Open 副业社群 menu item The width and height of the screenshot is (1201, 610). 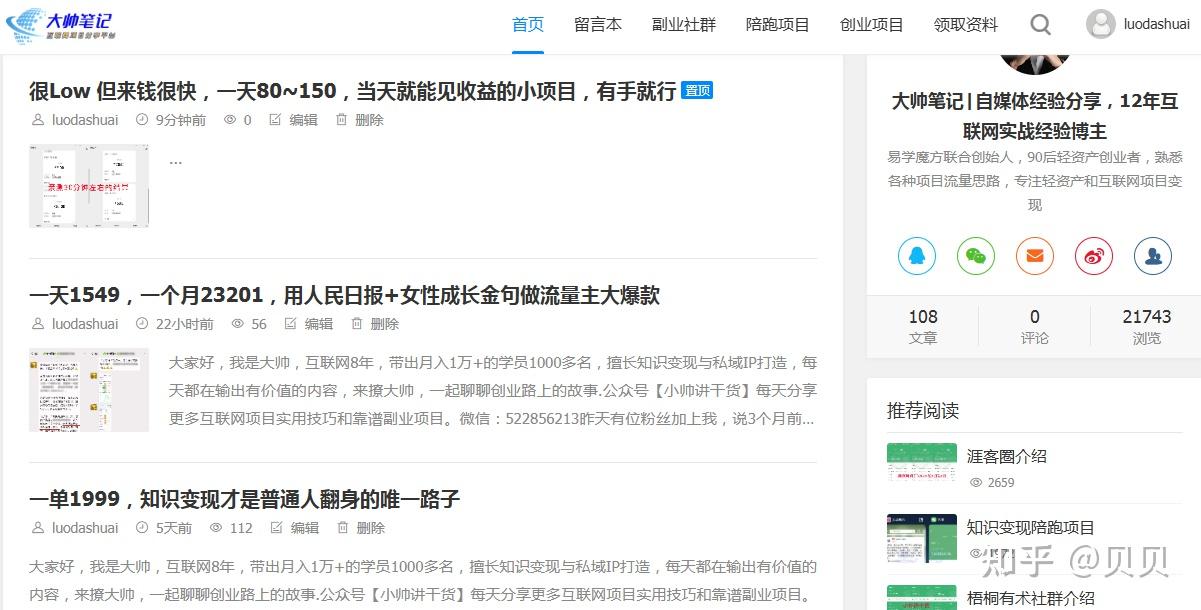click(684, 25)
